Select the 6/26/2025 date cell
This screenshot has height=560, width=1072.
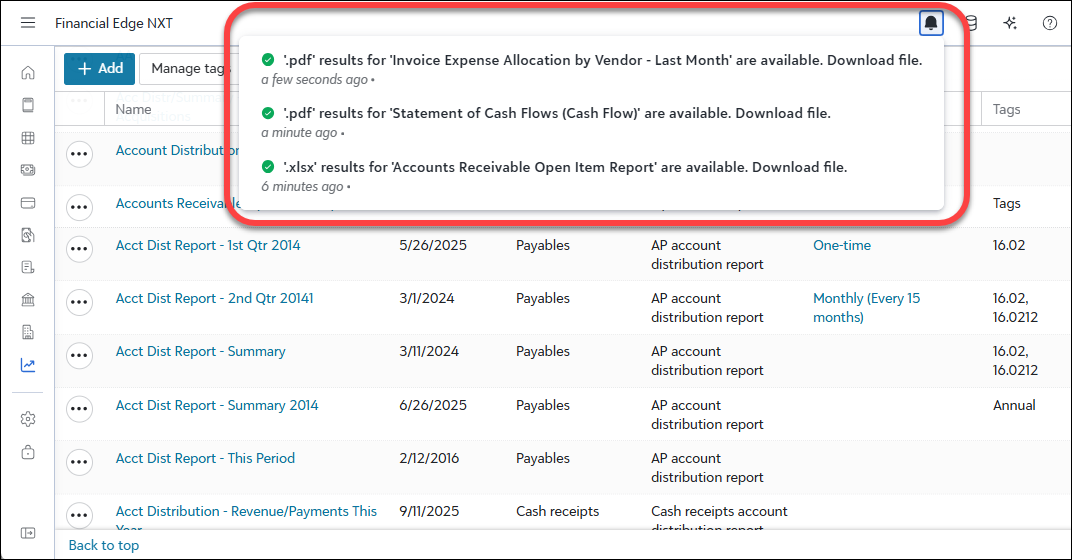click(x=433, y=405)
